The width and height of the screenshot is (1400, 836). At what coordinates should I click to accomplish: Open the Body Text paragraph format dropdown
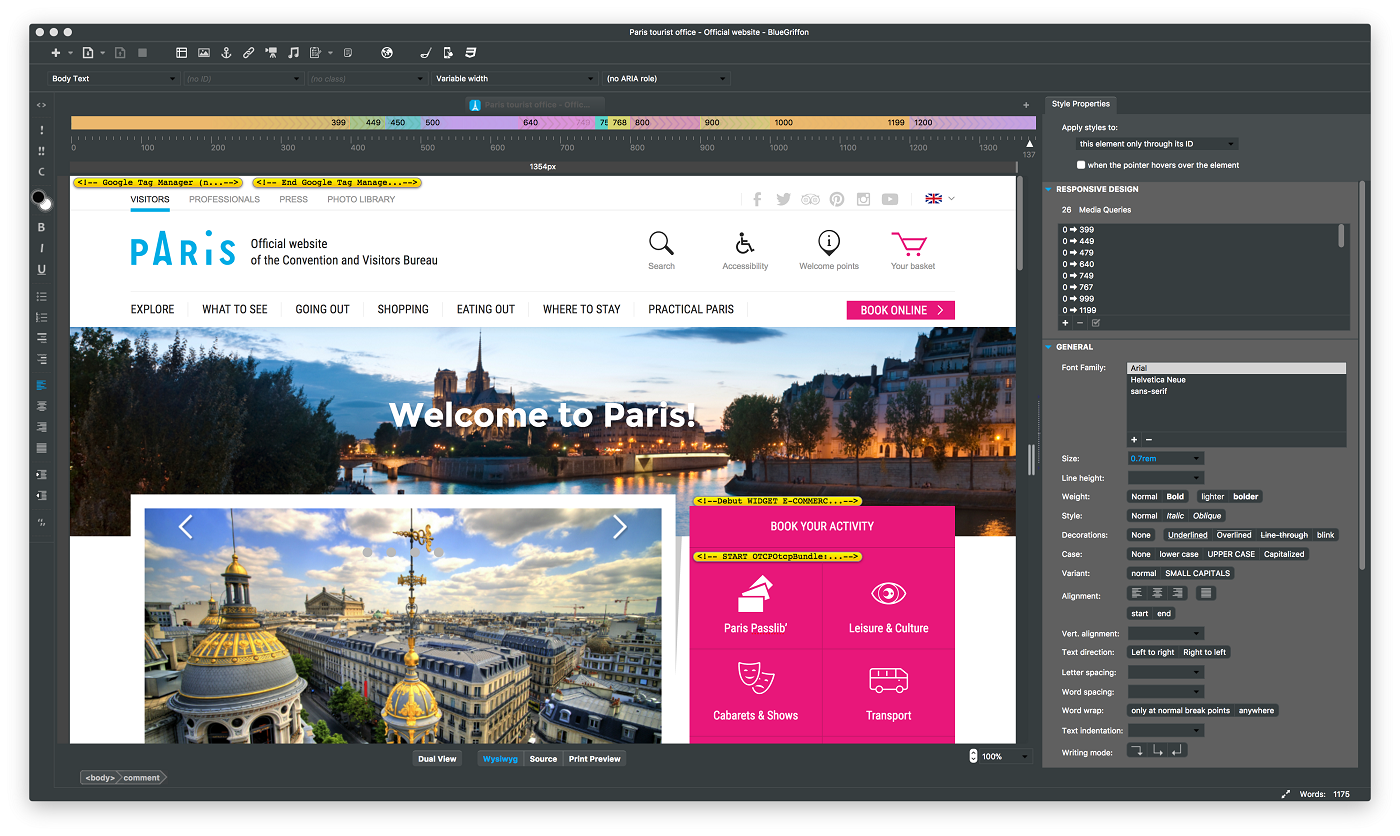[x=113, y=79]
